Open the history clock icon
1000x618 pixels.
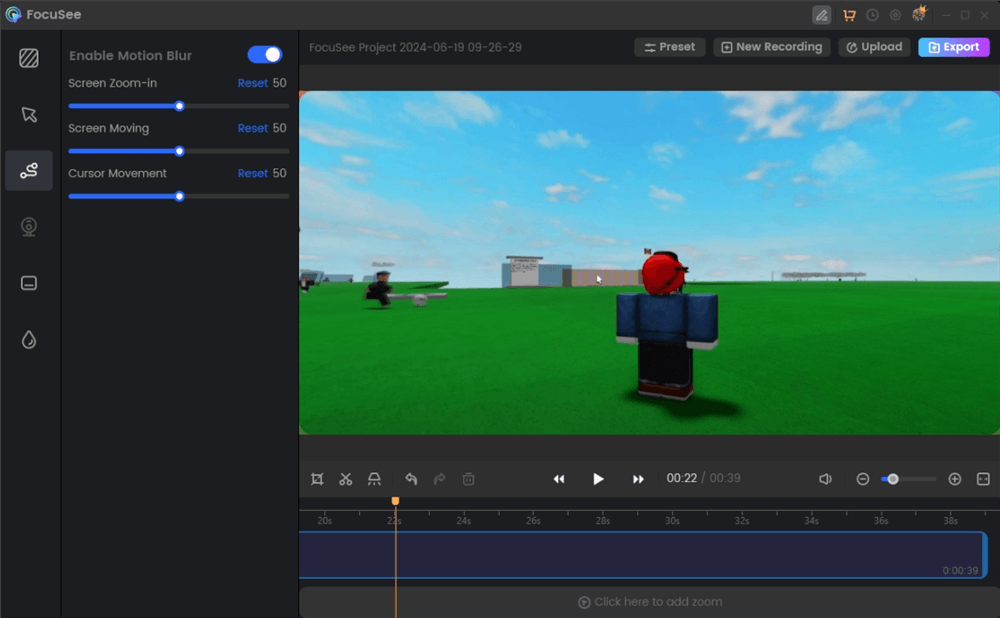coord(872,15)
